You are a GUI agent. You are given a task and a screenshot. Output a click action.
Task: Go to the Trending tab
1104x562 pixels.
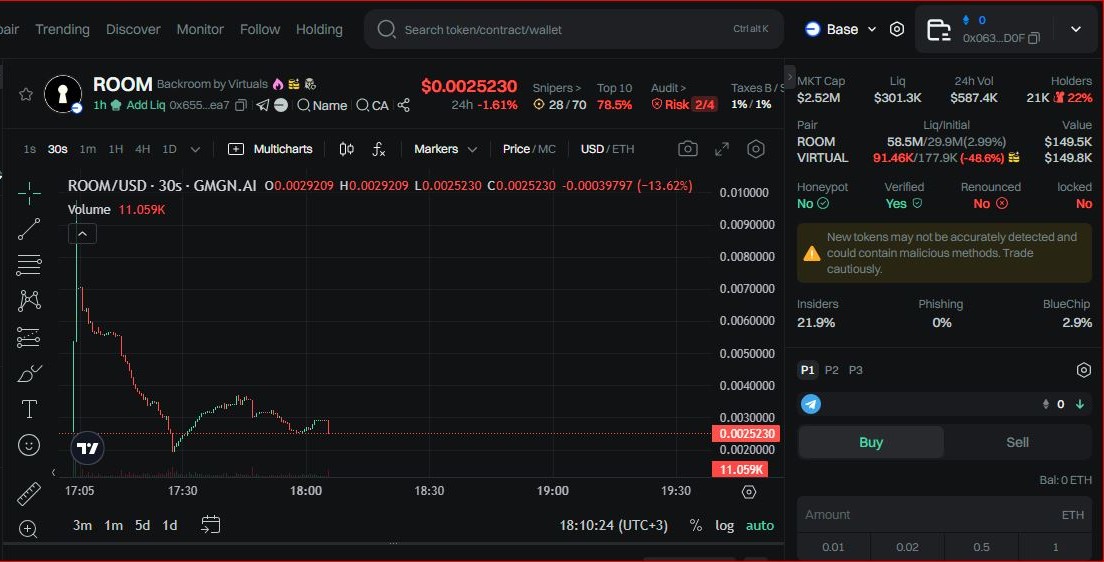point(63,30)
